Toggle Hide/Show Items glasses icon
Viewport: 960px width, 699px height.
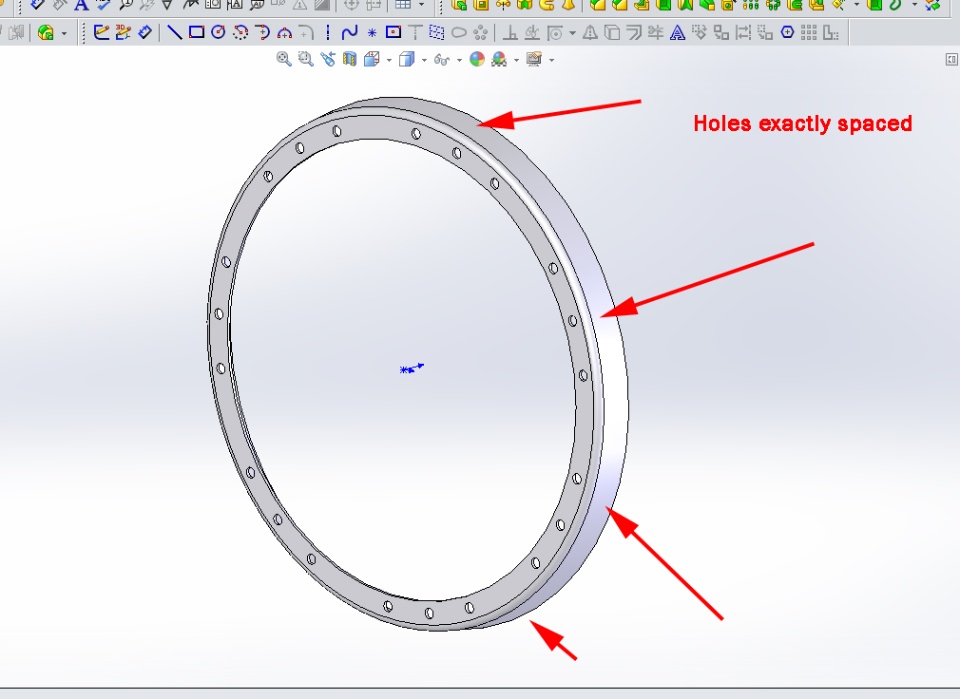click(441, 59)
